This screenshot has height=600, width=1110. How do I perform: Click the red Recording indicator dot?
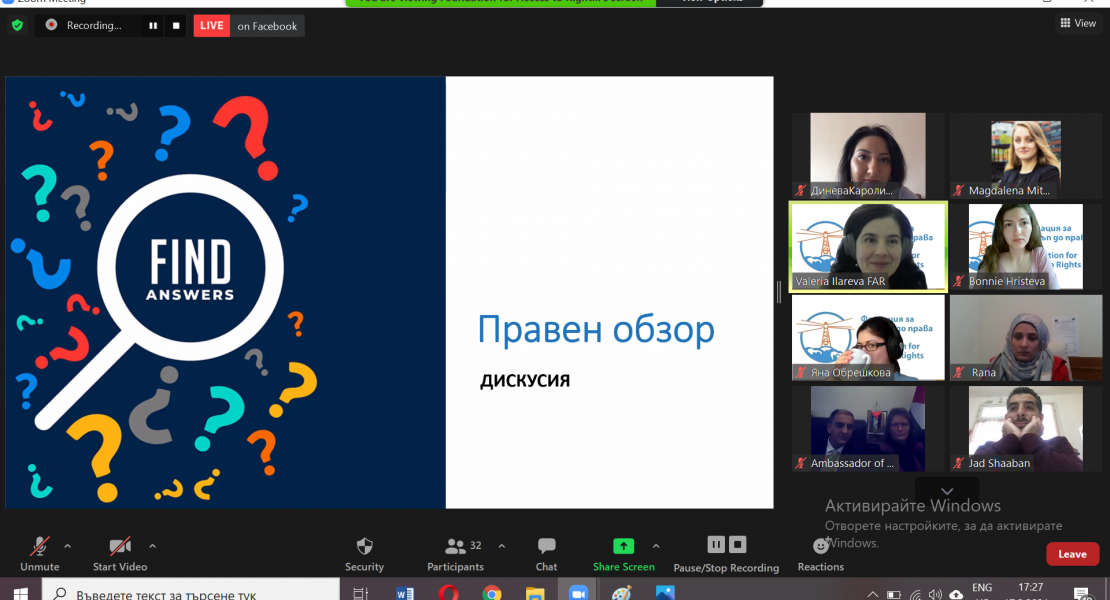(52, 25)
